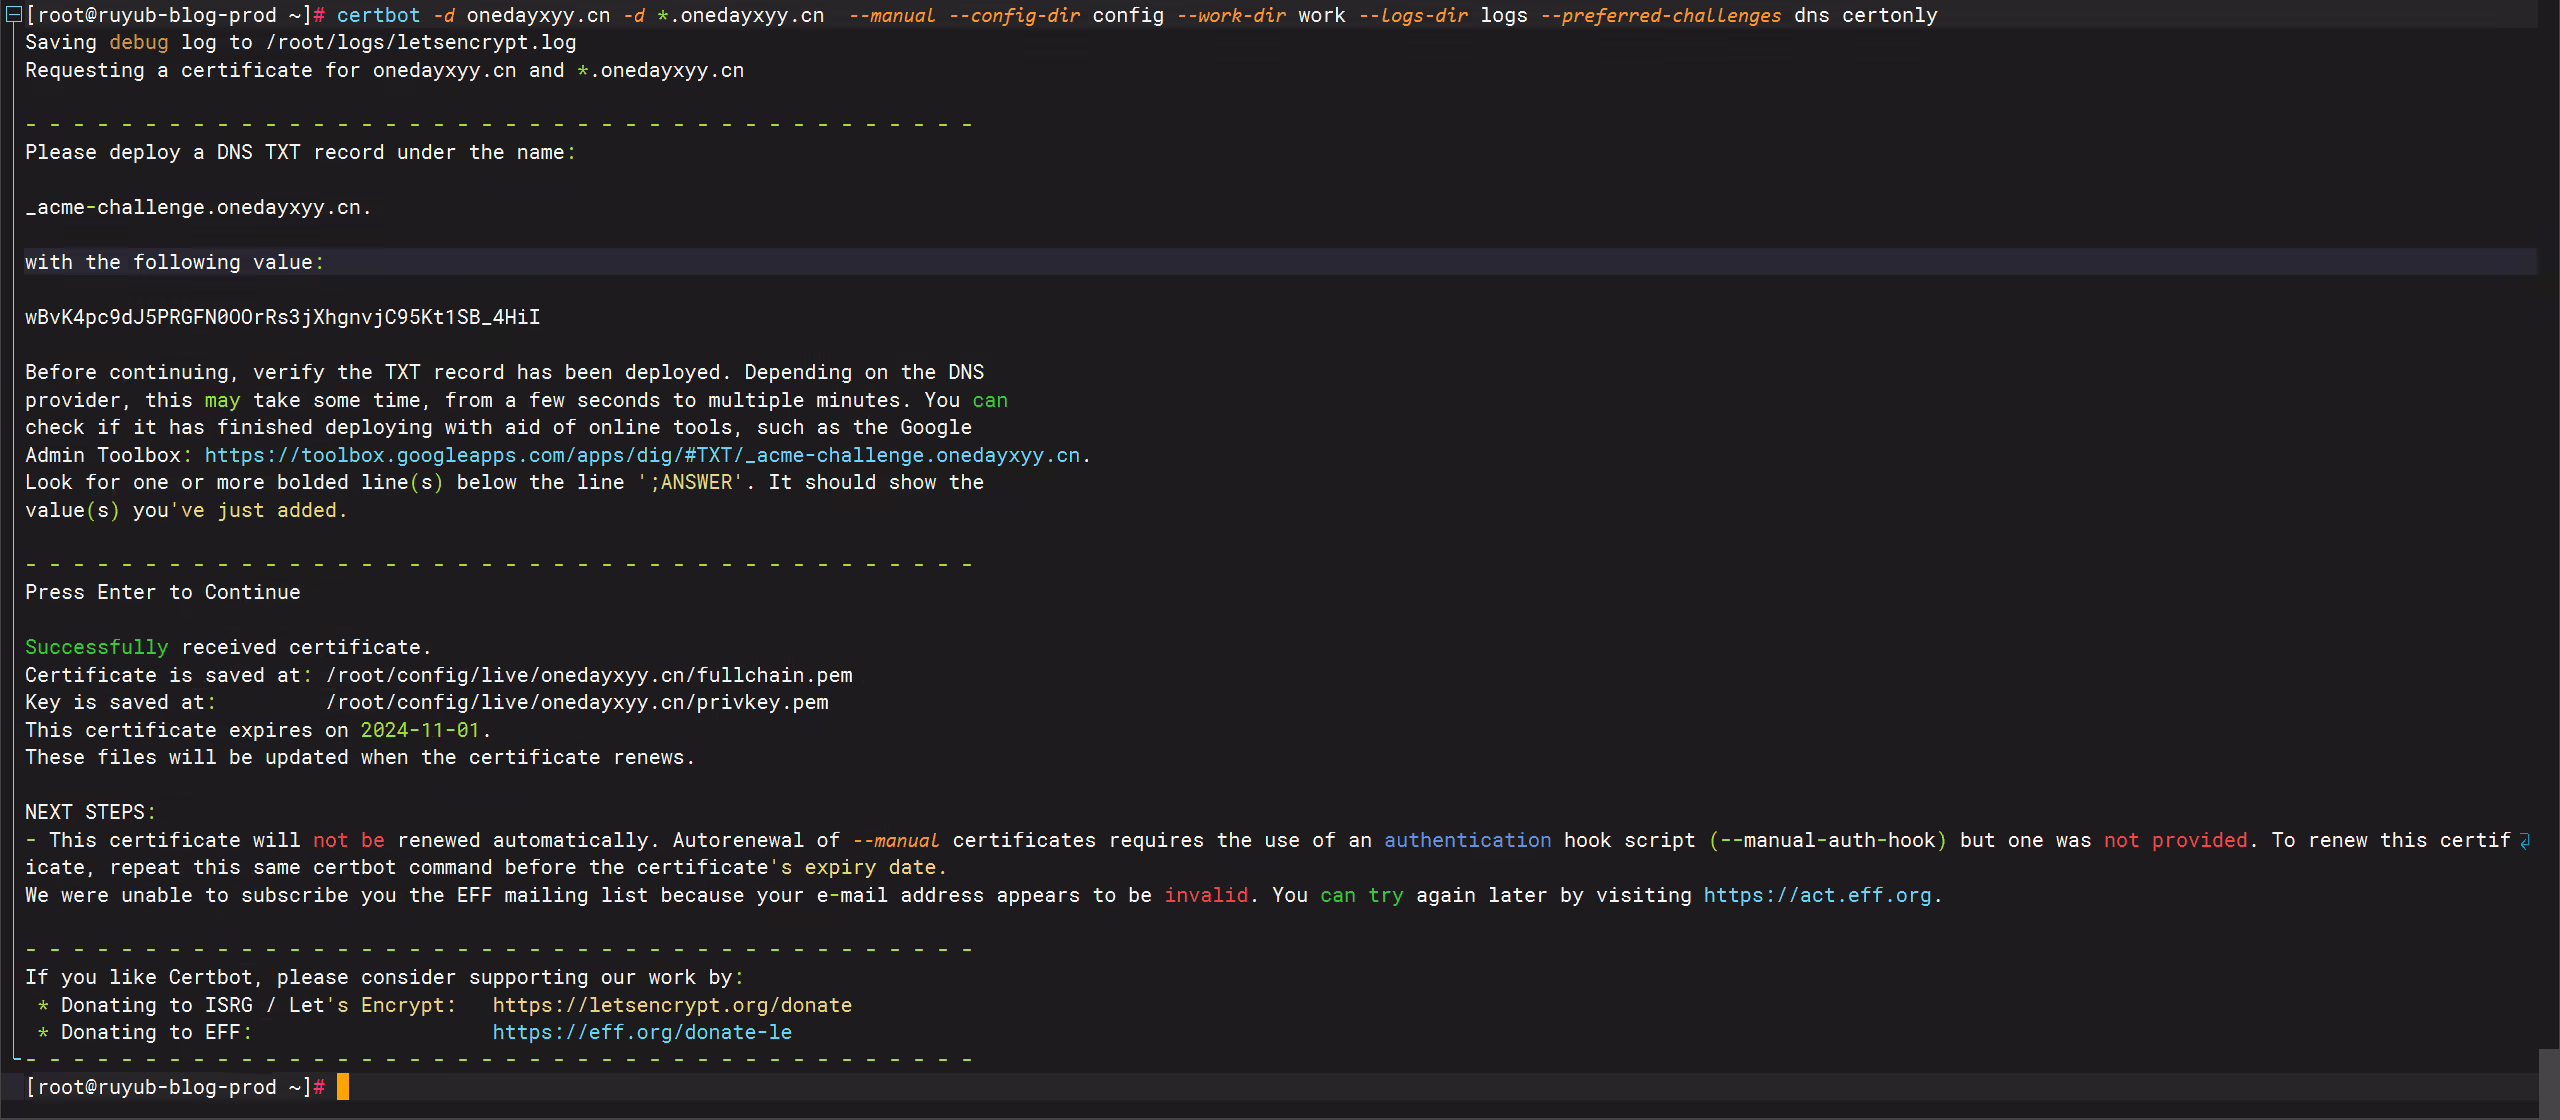Click the privkey.pem key path
Screen dimensions: 2560x1120
(577, 702)
